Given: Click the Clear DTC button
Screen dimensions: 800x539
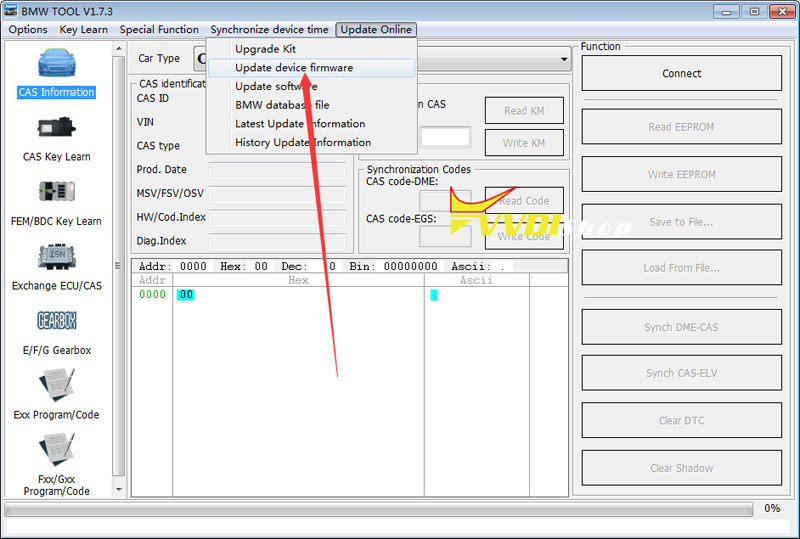Looking at the screenshot, I should pos(682,420).
